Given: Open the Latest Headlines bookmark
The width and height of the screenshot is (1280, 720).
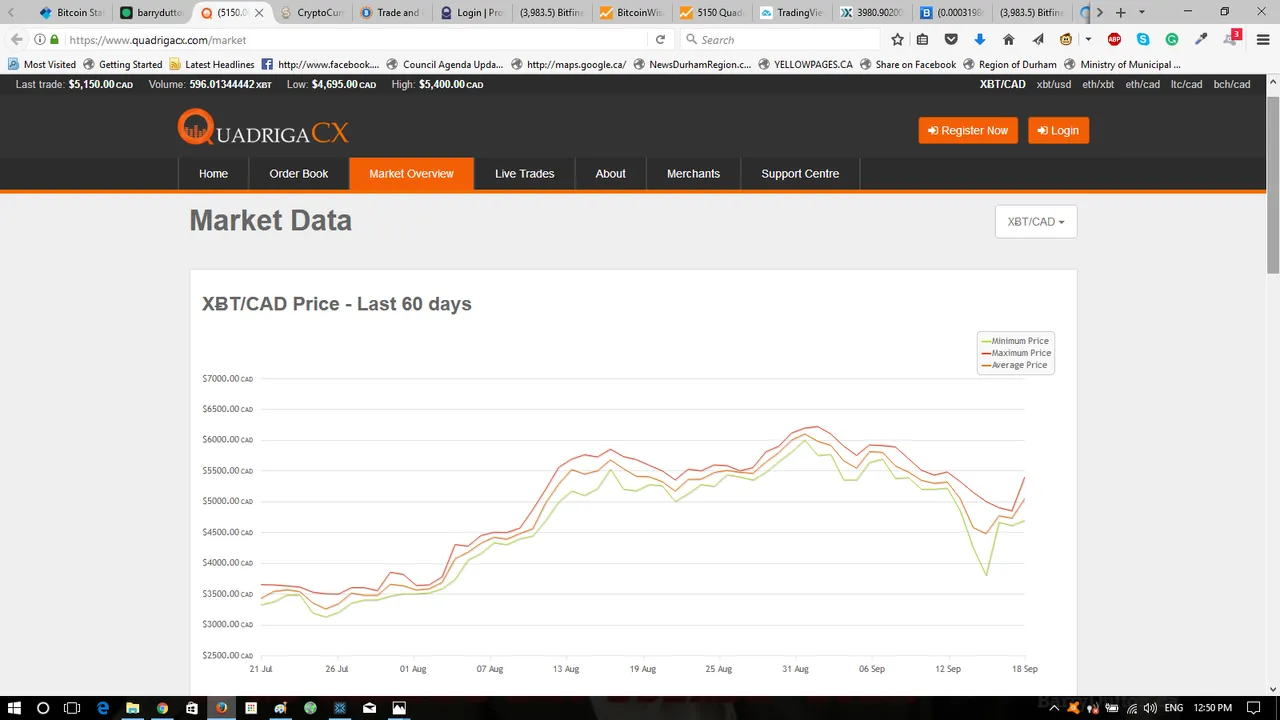Looking at the screenshot, I should click(212, 64).
